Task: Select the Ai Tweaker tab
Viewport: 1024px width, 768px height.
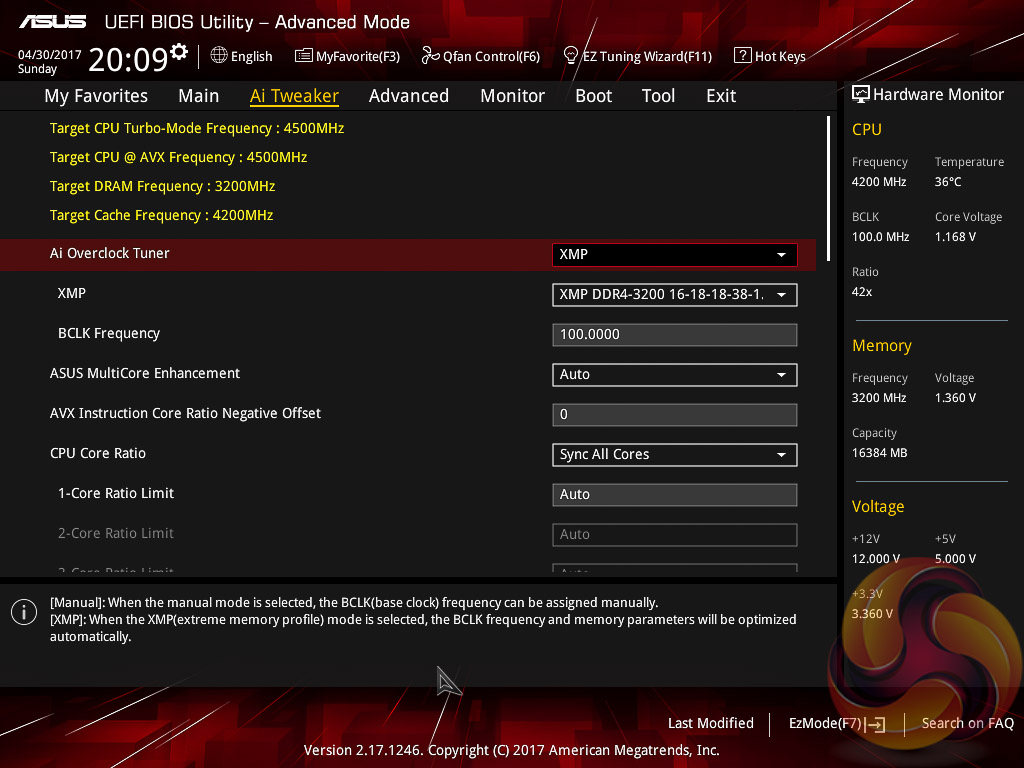Action: click(x=294, y=96)
